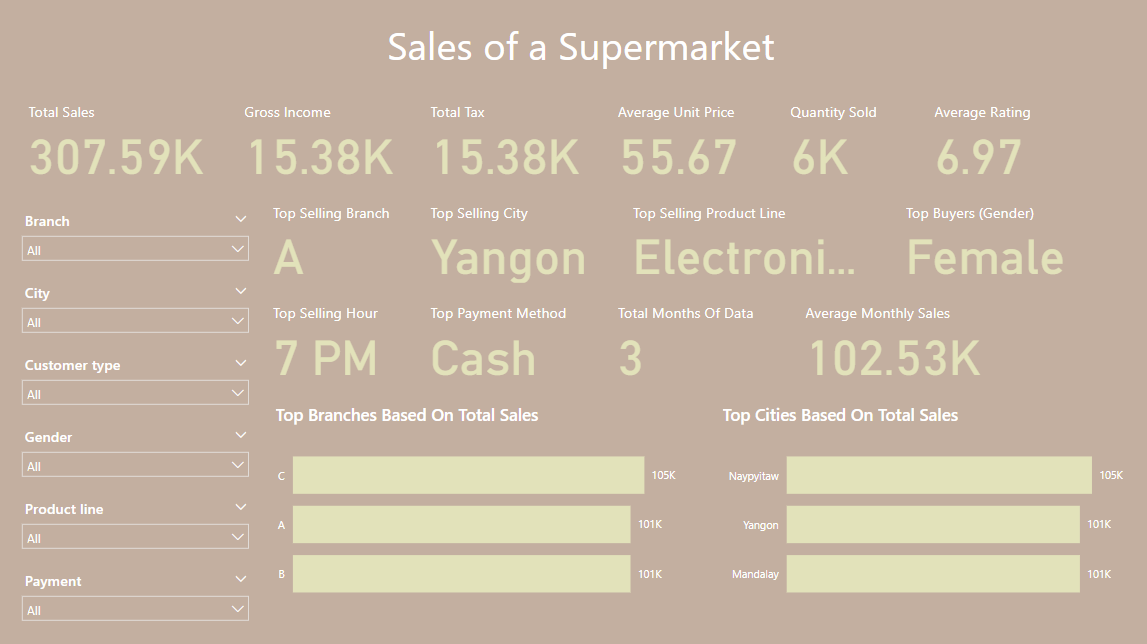The image size is (1147, 644).
Task: Select bar C in Top Branches chart
Action: coord(466,475)
